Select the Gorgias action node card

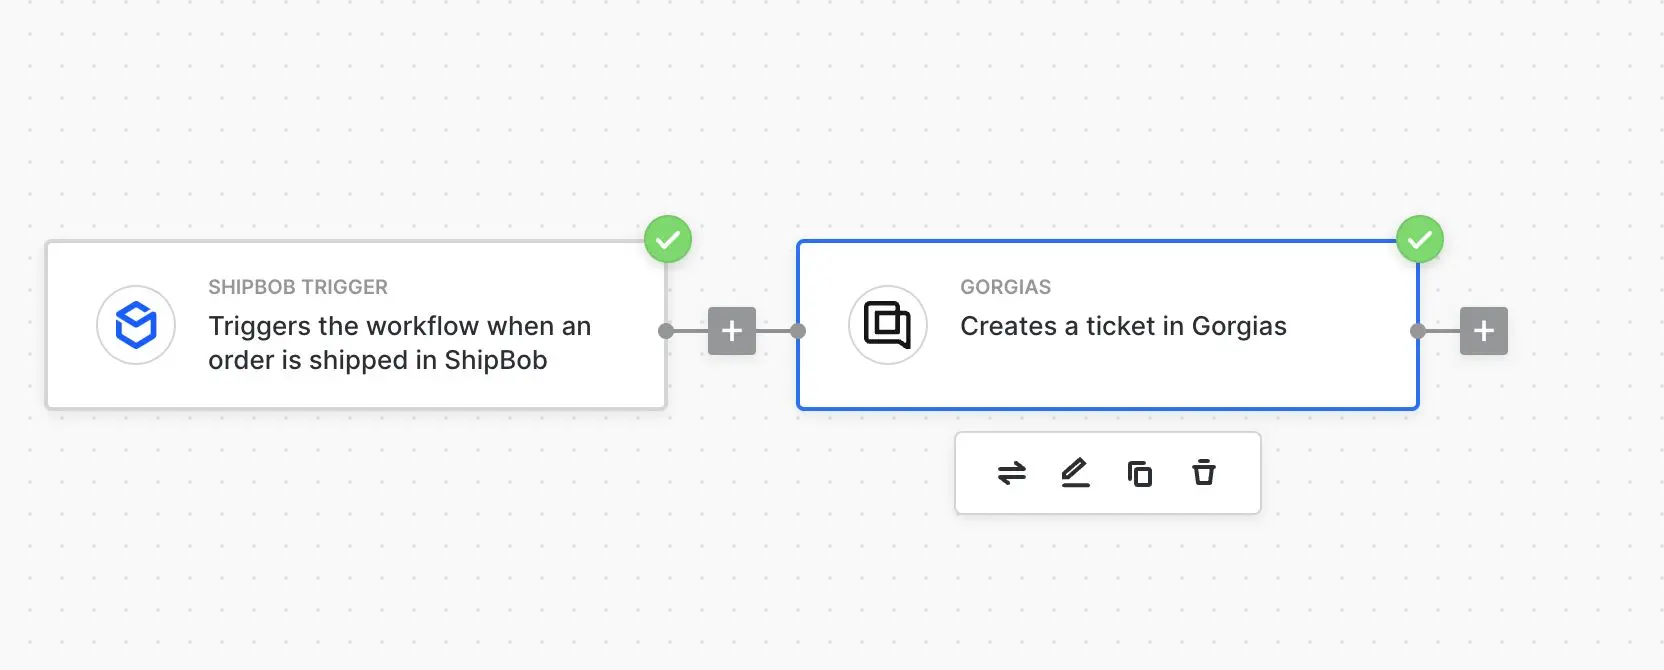point(1108,325)
